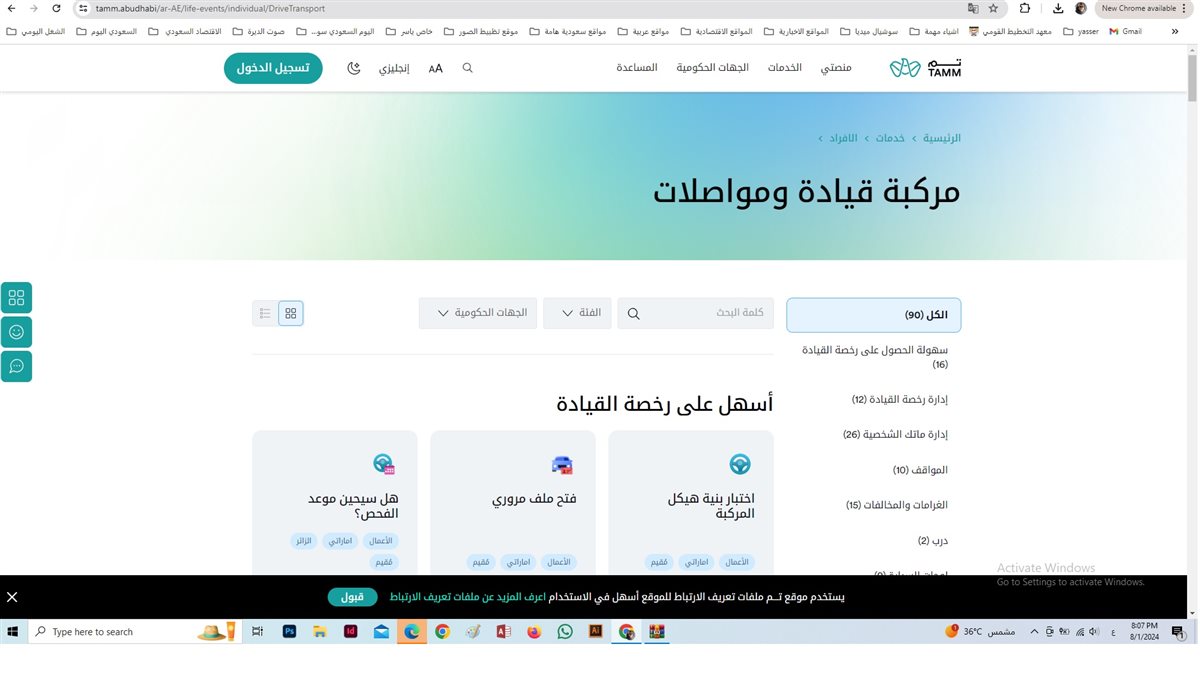1200x675 pixels.
Task: Click الأفراد breadcrumb link
Action: pyautogui.click(x=843, y=138)
